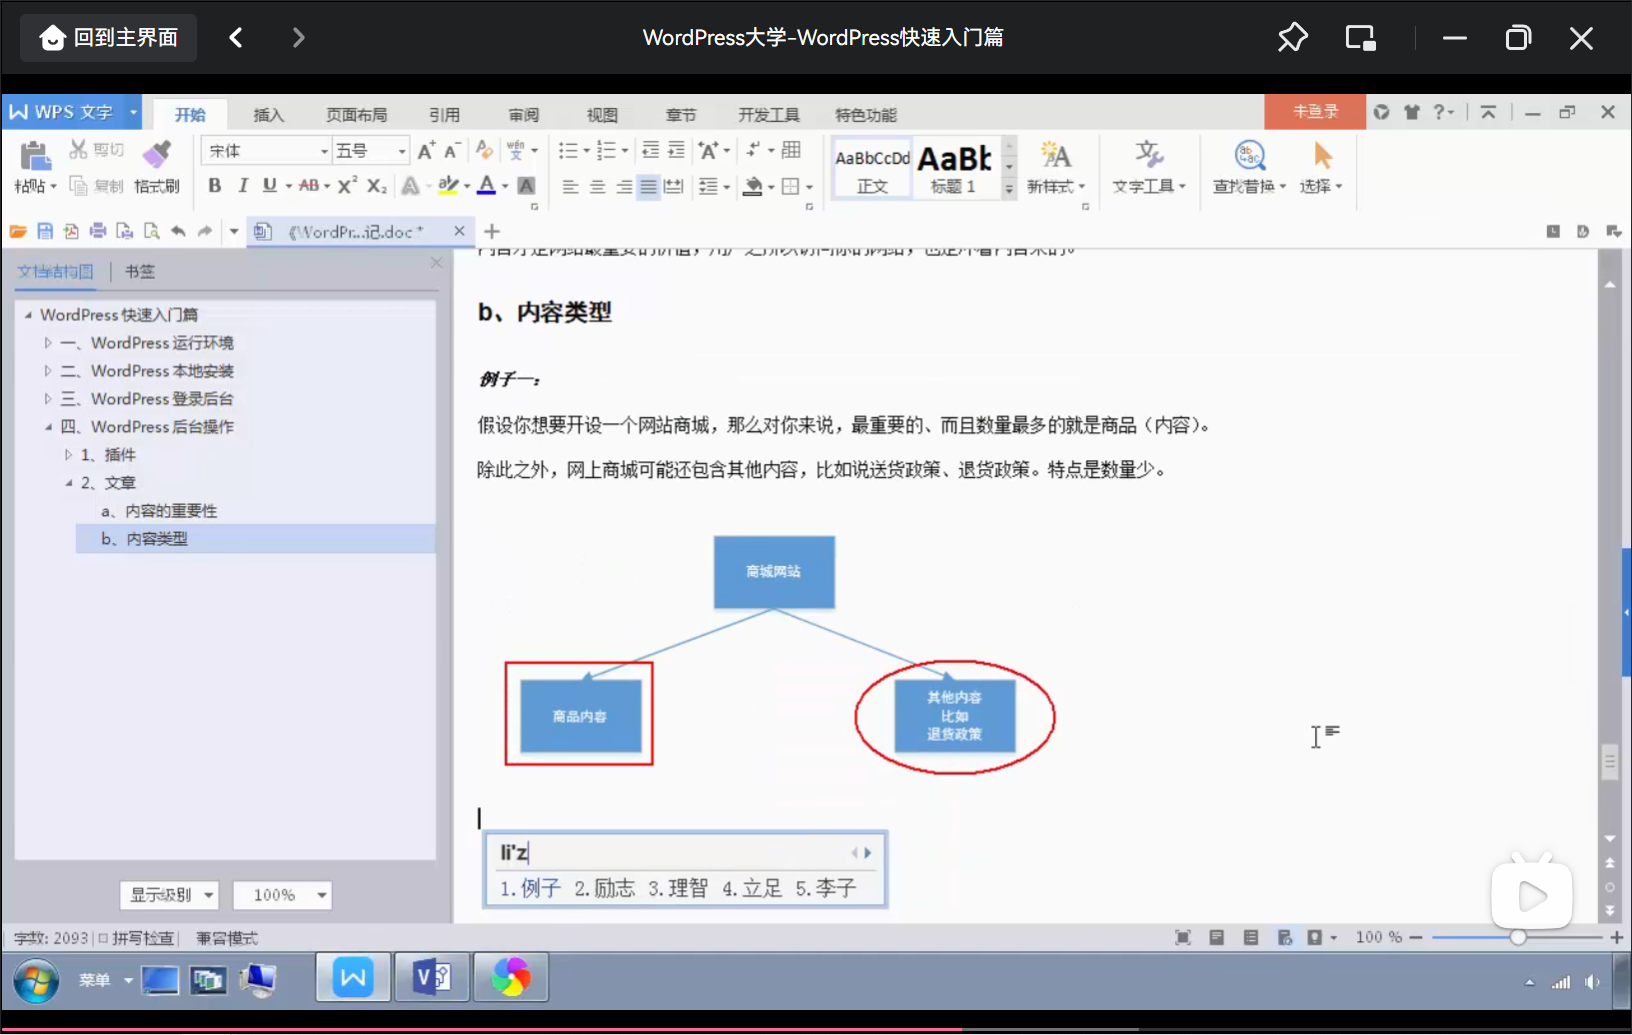
Task: Click the paragraph shading bucket icon
Action: pos(754,186)
